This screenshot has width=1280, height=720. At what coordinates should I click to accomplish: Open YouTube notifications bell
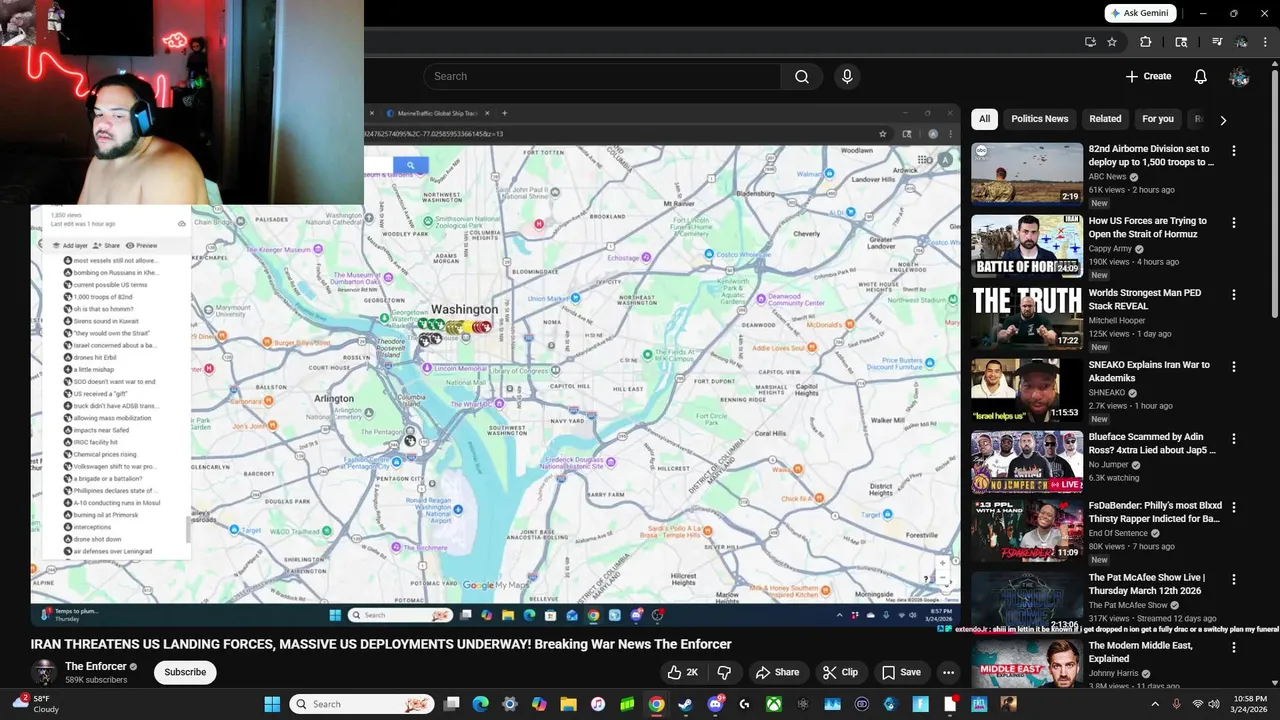[1200, 76]
